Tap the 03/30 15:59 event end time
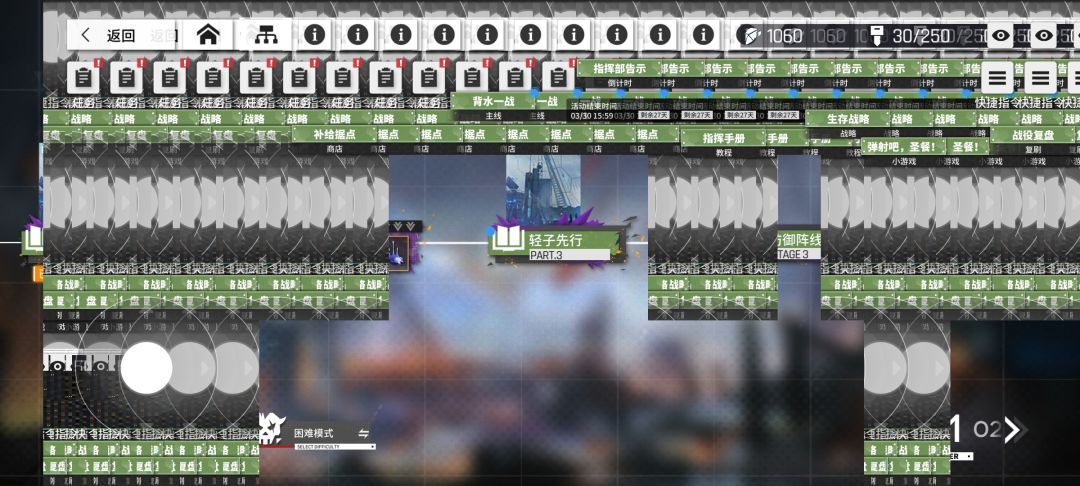The height and width of the screenshot is (486, 1080). point(591,116)
